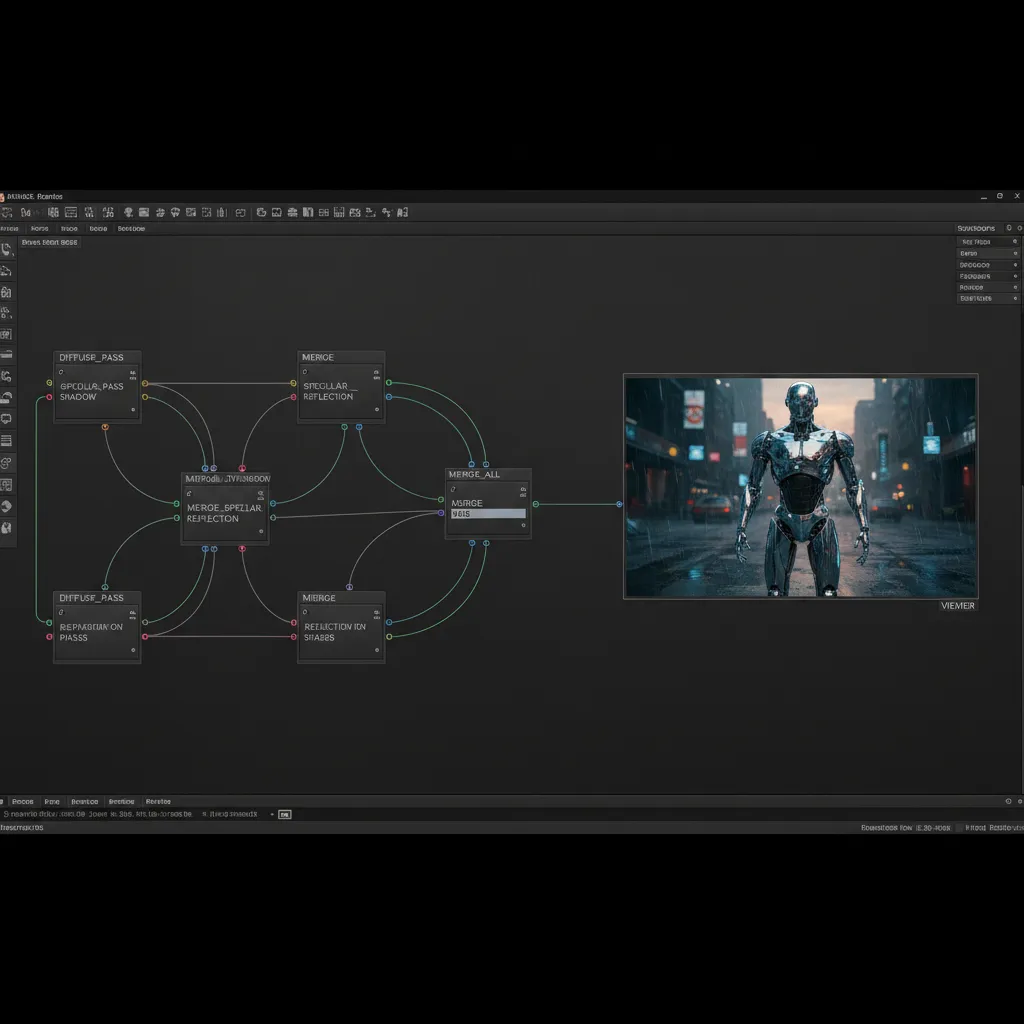The height and width of the screenshot is (1024, 1024).
Task: Open the first menu at the left edge
Action: point(9,229)
